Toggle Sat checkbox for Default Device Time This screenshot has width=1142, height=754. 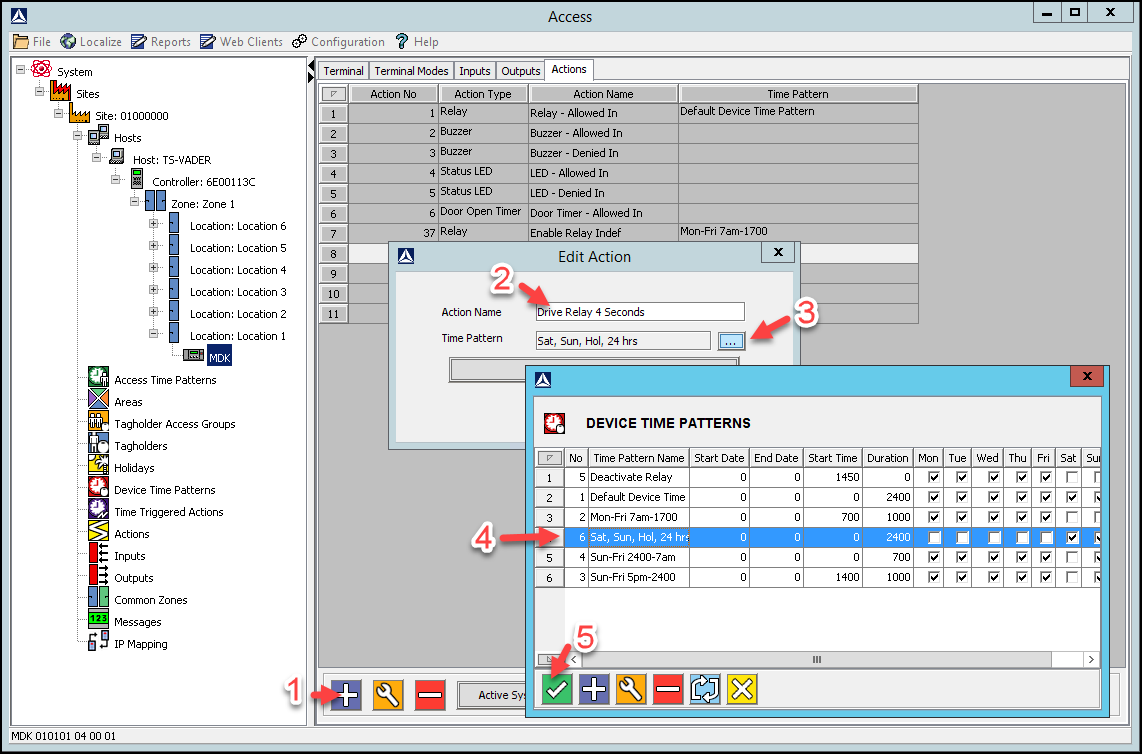[x=1071, y=497]
